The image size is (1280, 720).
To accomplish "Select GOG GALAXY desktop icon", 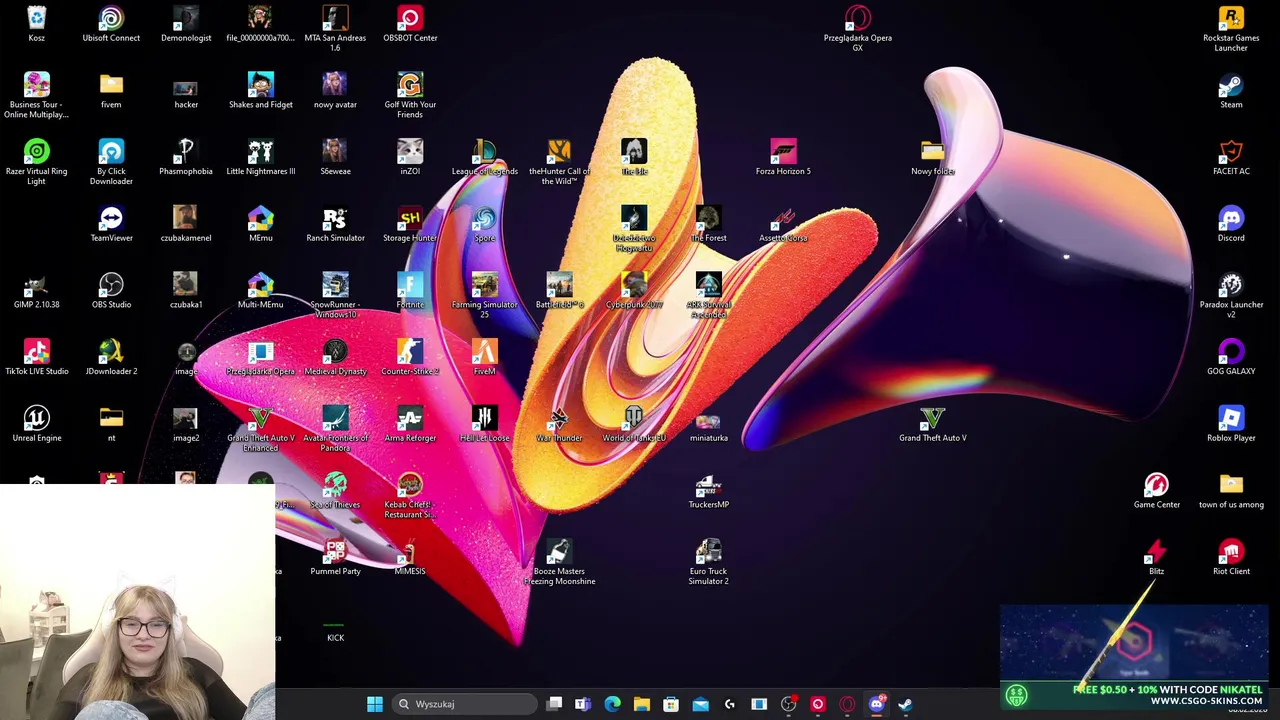I will (x=1231, y=358).
